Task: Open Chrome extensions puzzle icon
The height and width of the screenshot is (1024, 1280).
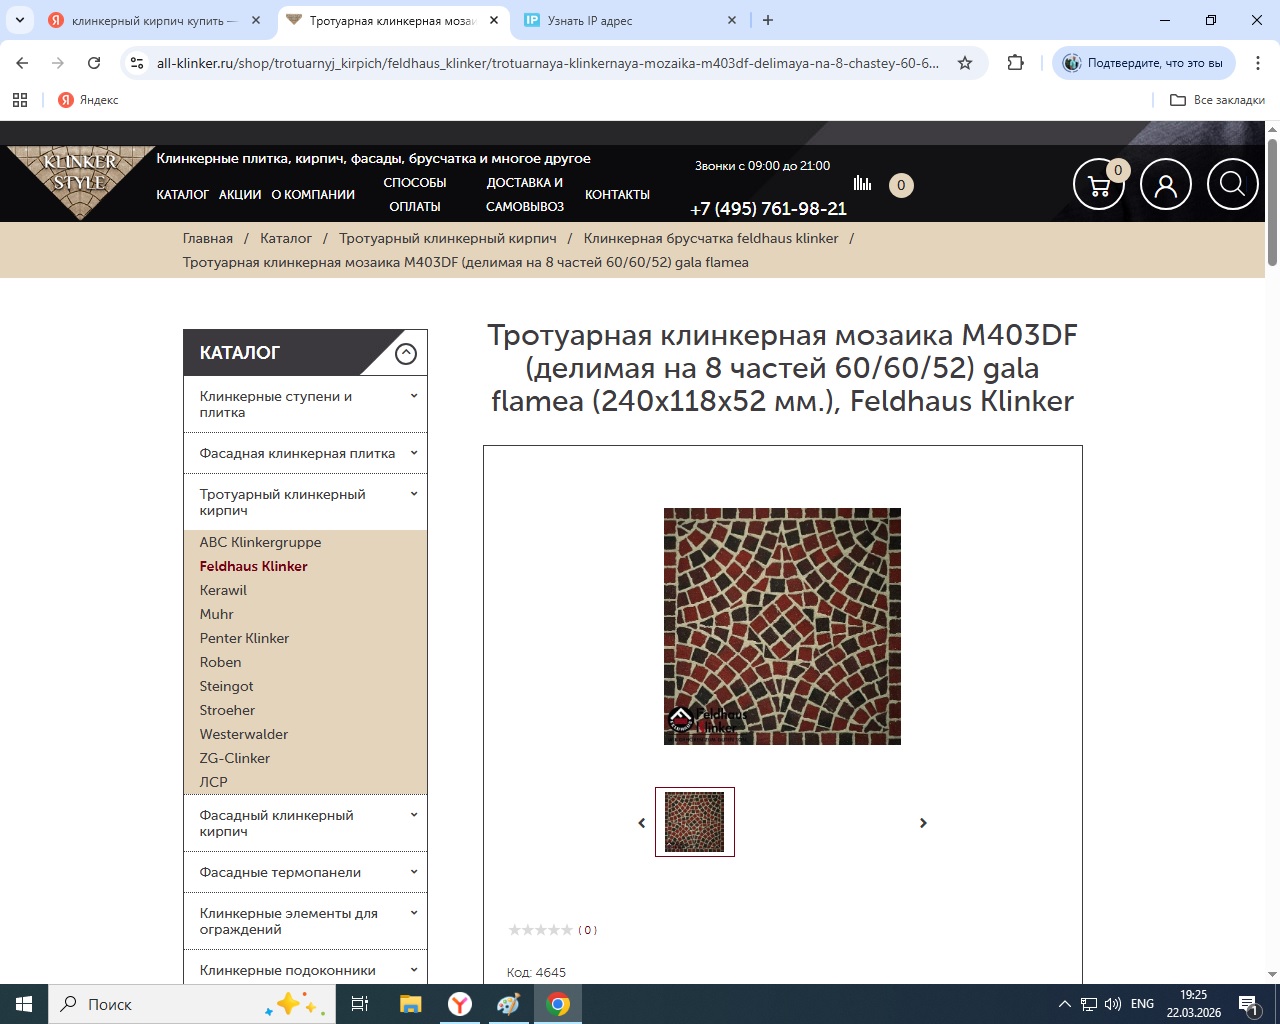Action: [x=1016, y=63]
